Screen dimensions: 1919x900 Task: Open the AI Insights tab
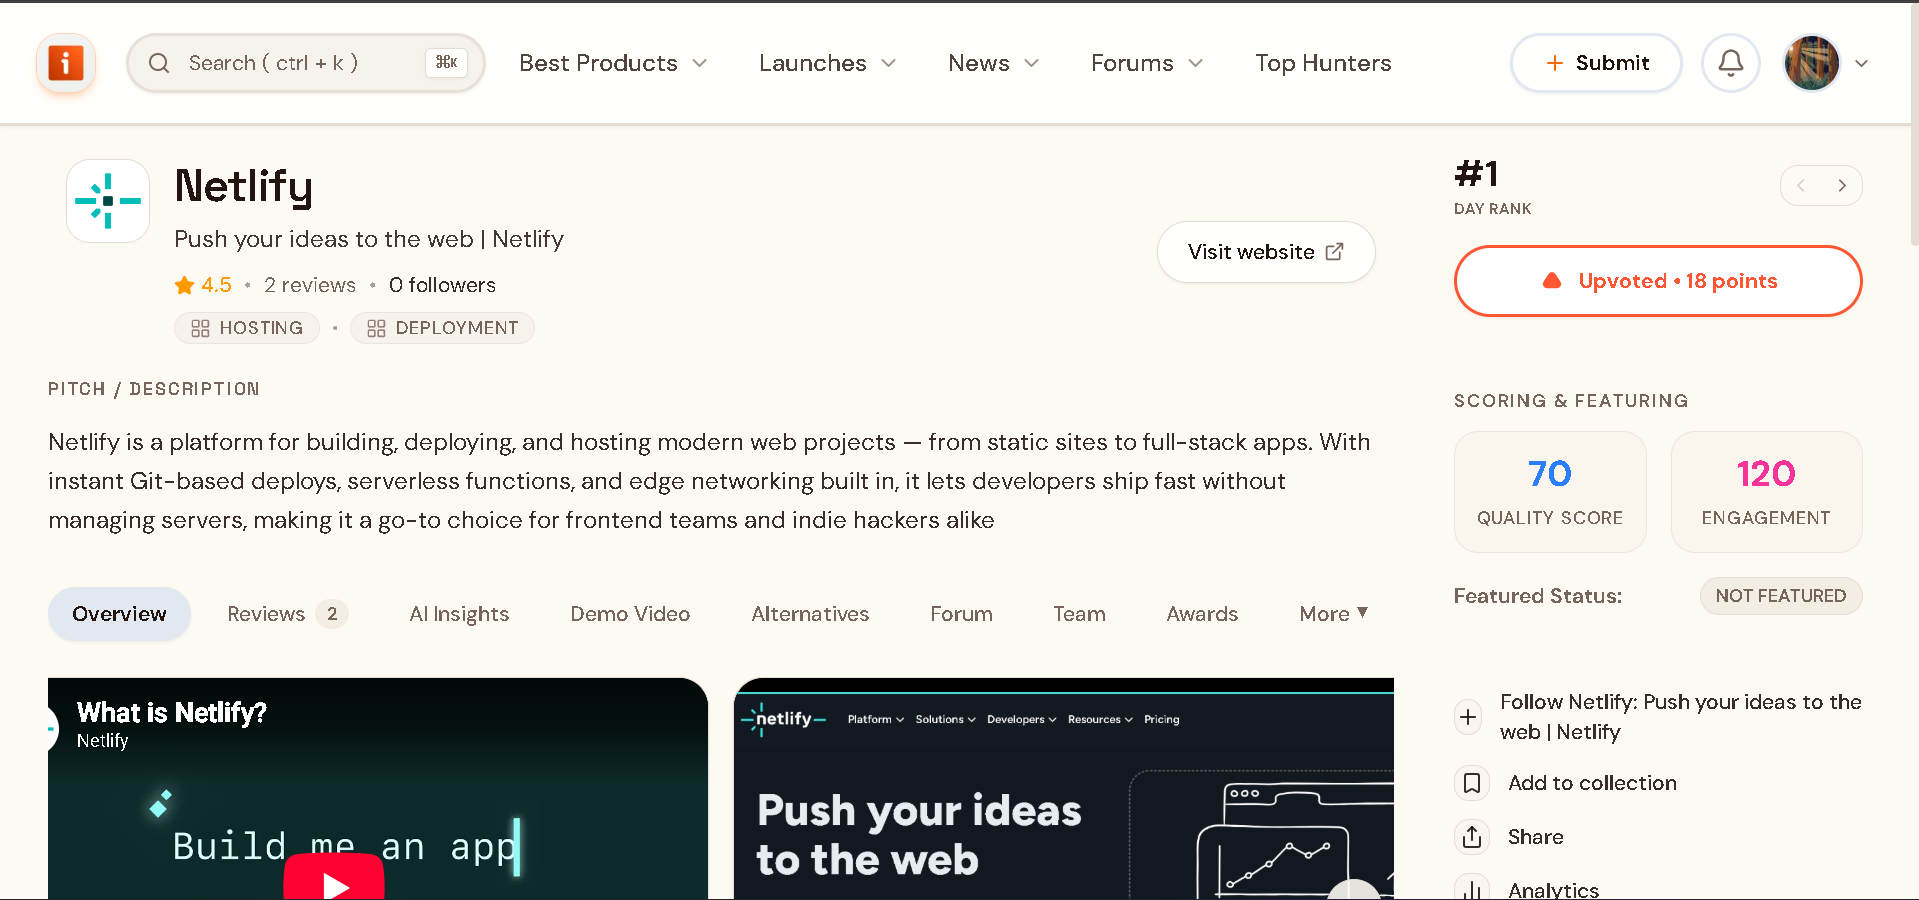459,614
